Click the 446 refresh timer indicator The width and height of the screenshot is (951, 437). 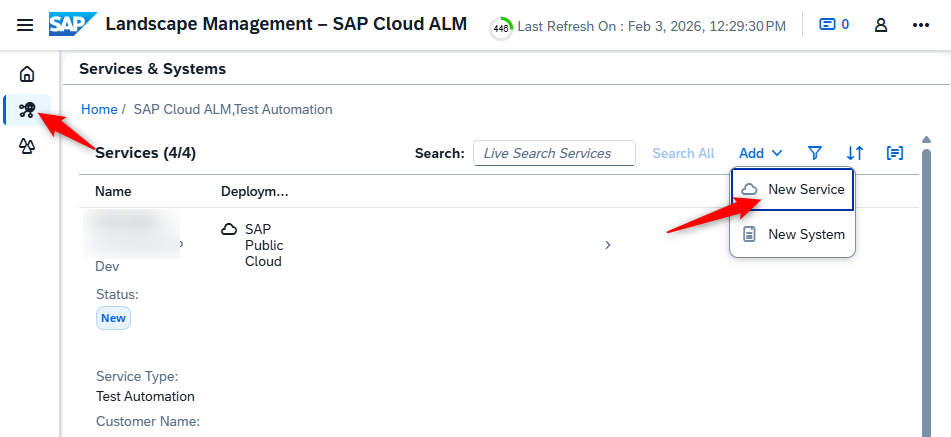(x=501, y=28)
